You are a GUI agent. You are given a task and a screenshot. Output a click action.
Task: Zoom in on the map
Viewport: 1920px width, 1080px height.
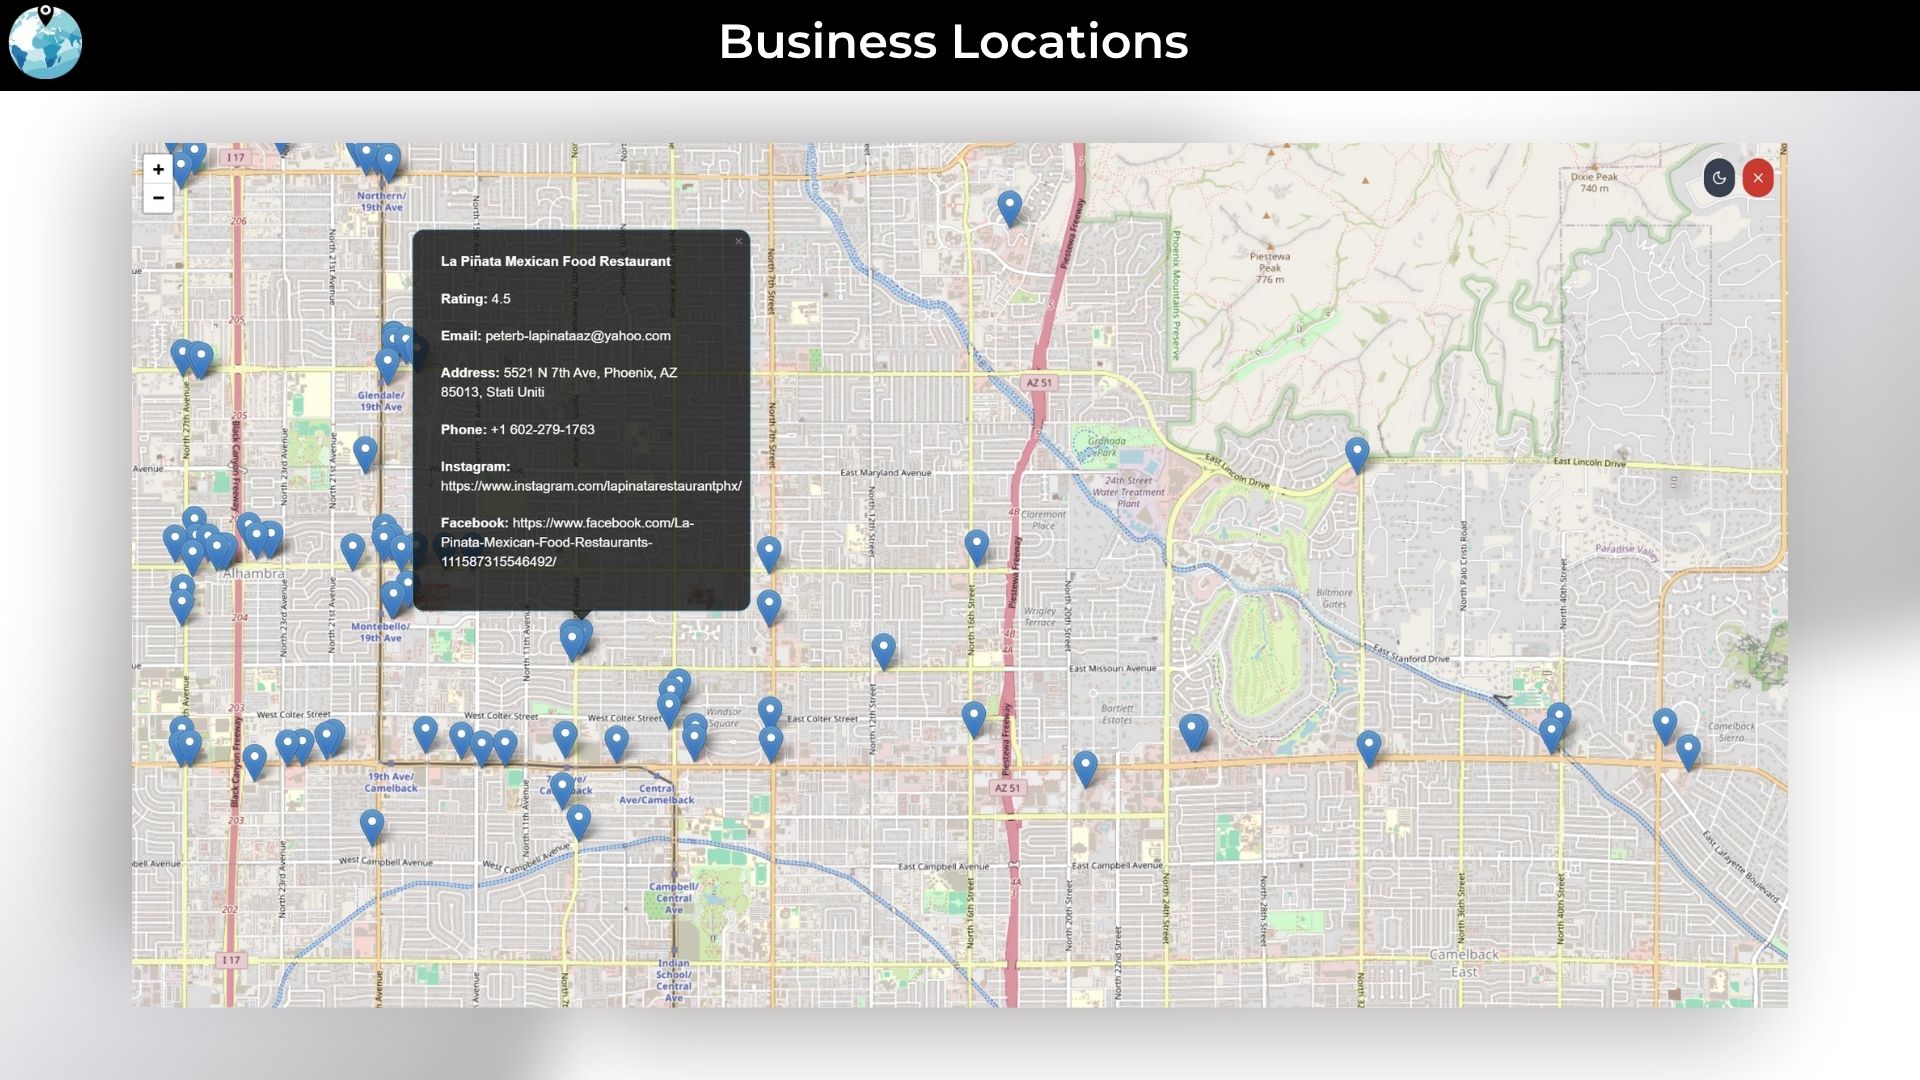tap(158, 169)
